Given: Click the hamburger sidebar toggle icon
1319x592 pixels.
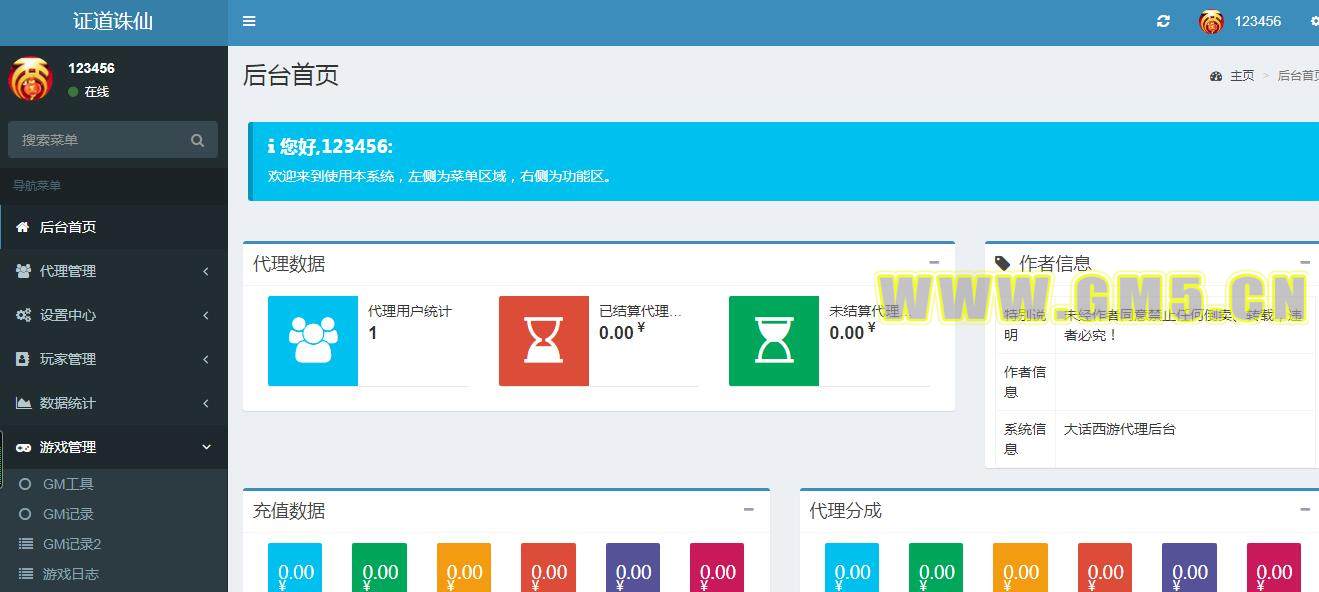Looking at the screenshot, I should tap(249, 21).
